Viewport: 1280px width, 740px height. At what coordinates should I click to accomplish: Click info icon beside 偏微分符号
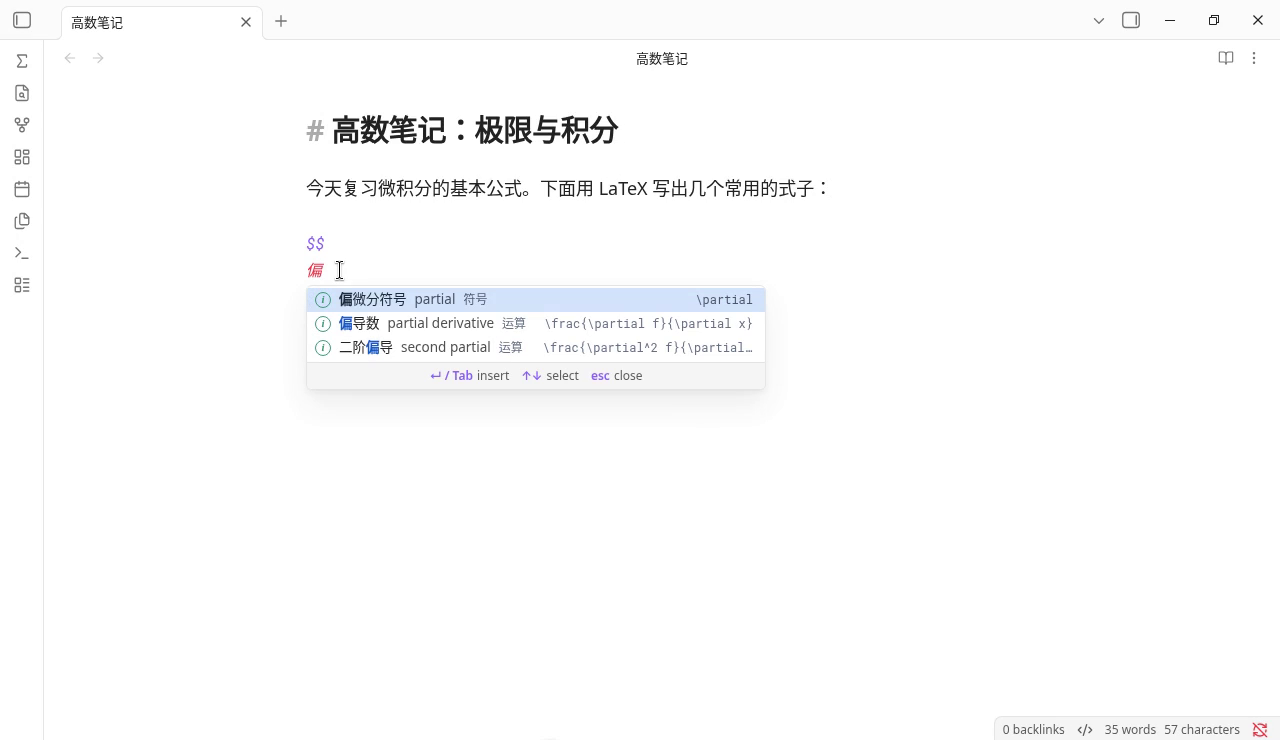tap(323, 299)
